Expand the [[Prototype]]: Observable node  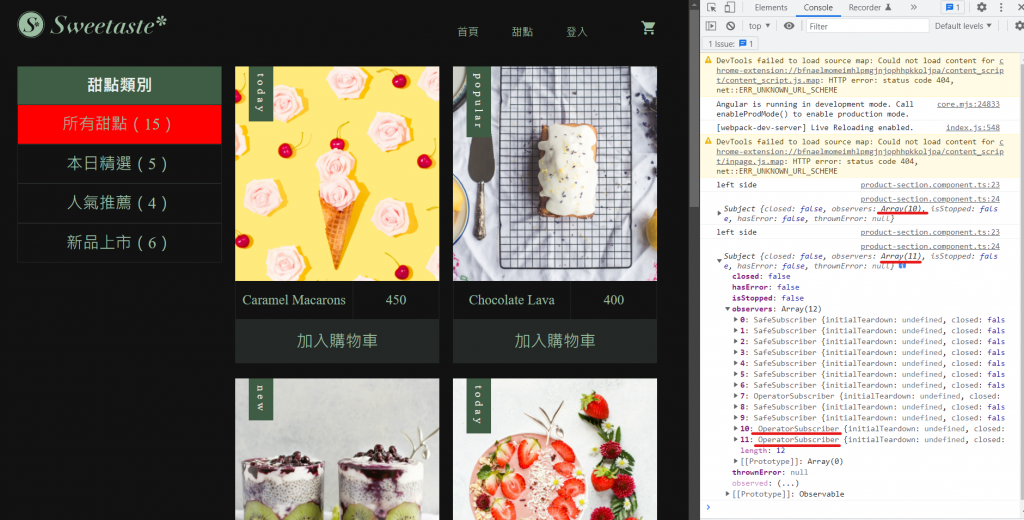[x=728, y=494]
